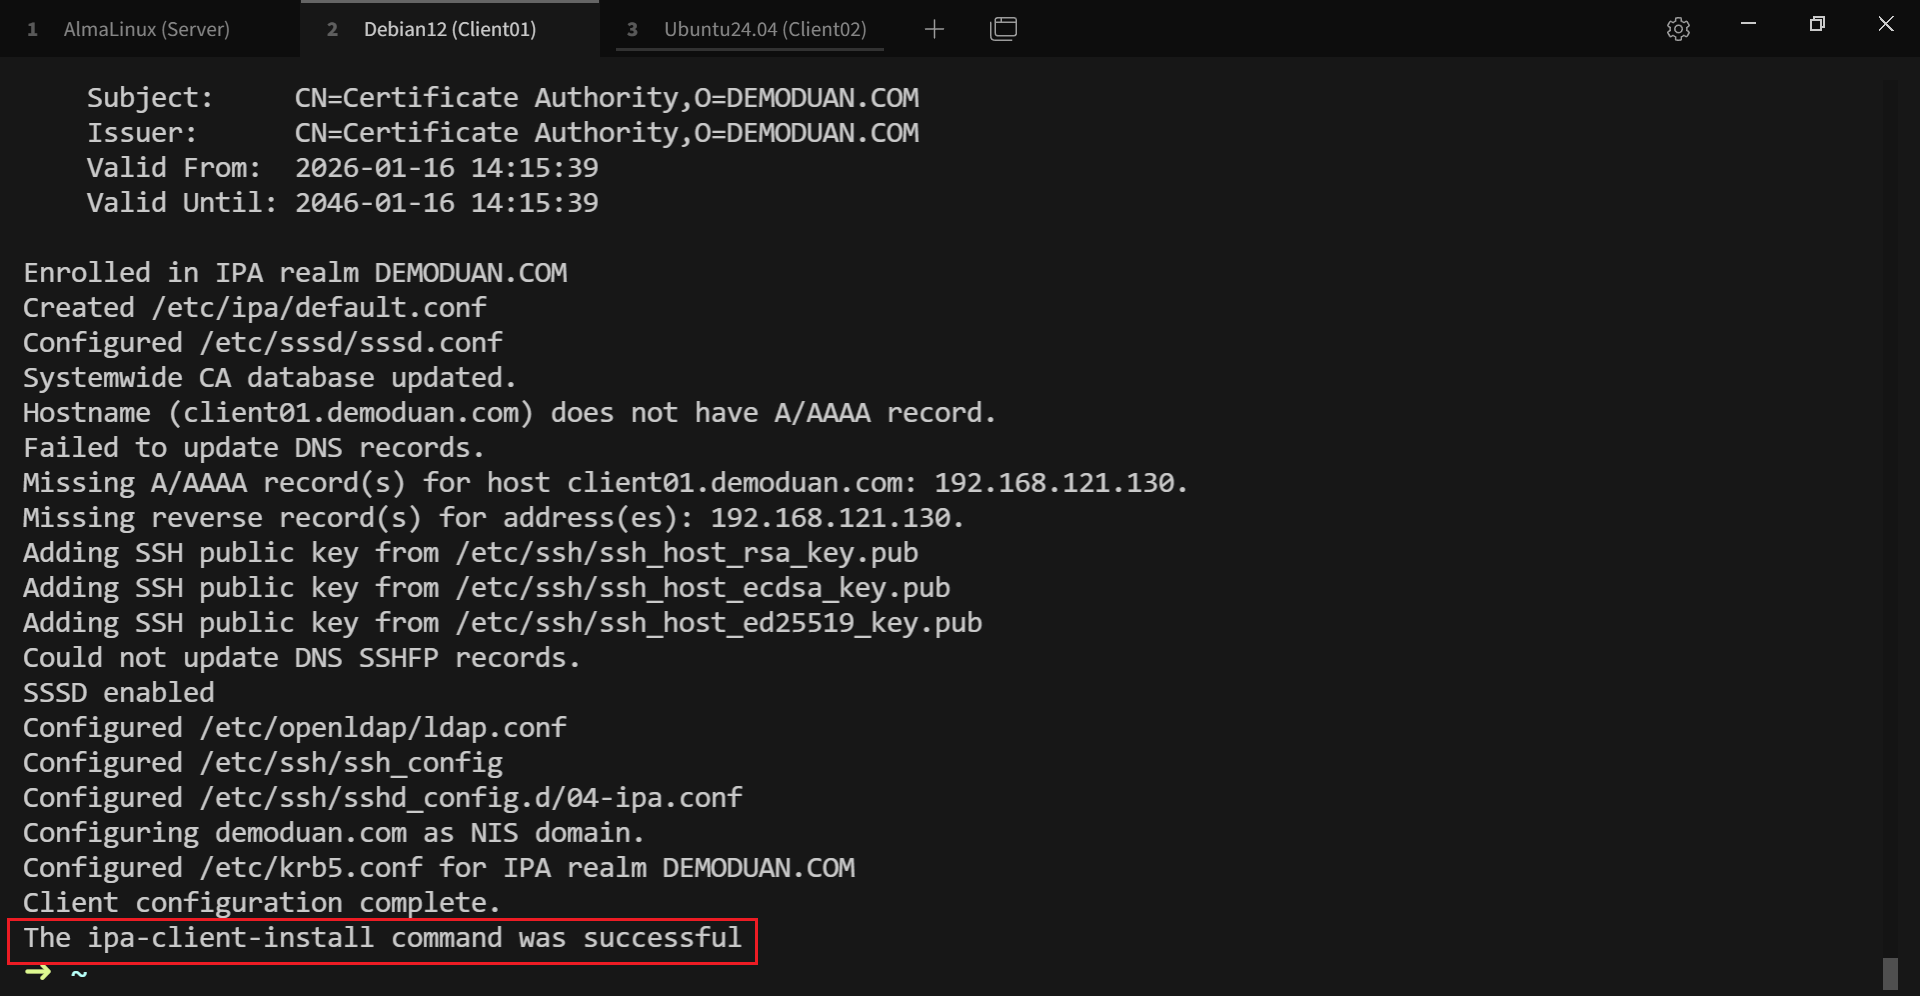Restore down the terminal window
This screenshot has width=1920, height=996.
[1817, 23]
